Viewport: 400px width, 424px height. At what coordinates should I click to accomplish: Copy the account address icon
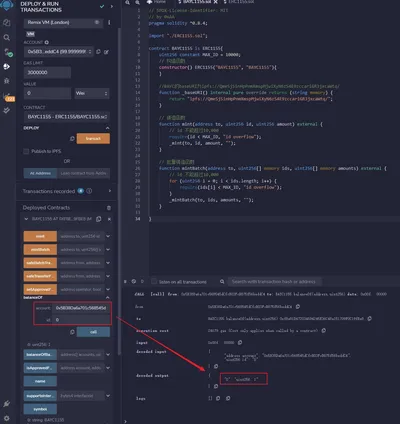(98, 52)
